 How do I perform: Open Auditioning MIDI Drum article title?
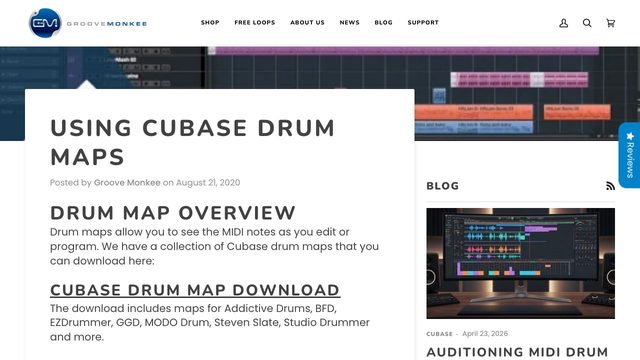click(517, 352)
